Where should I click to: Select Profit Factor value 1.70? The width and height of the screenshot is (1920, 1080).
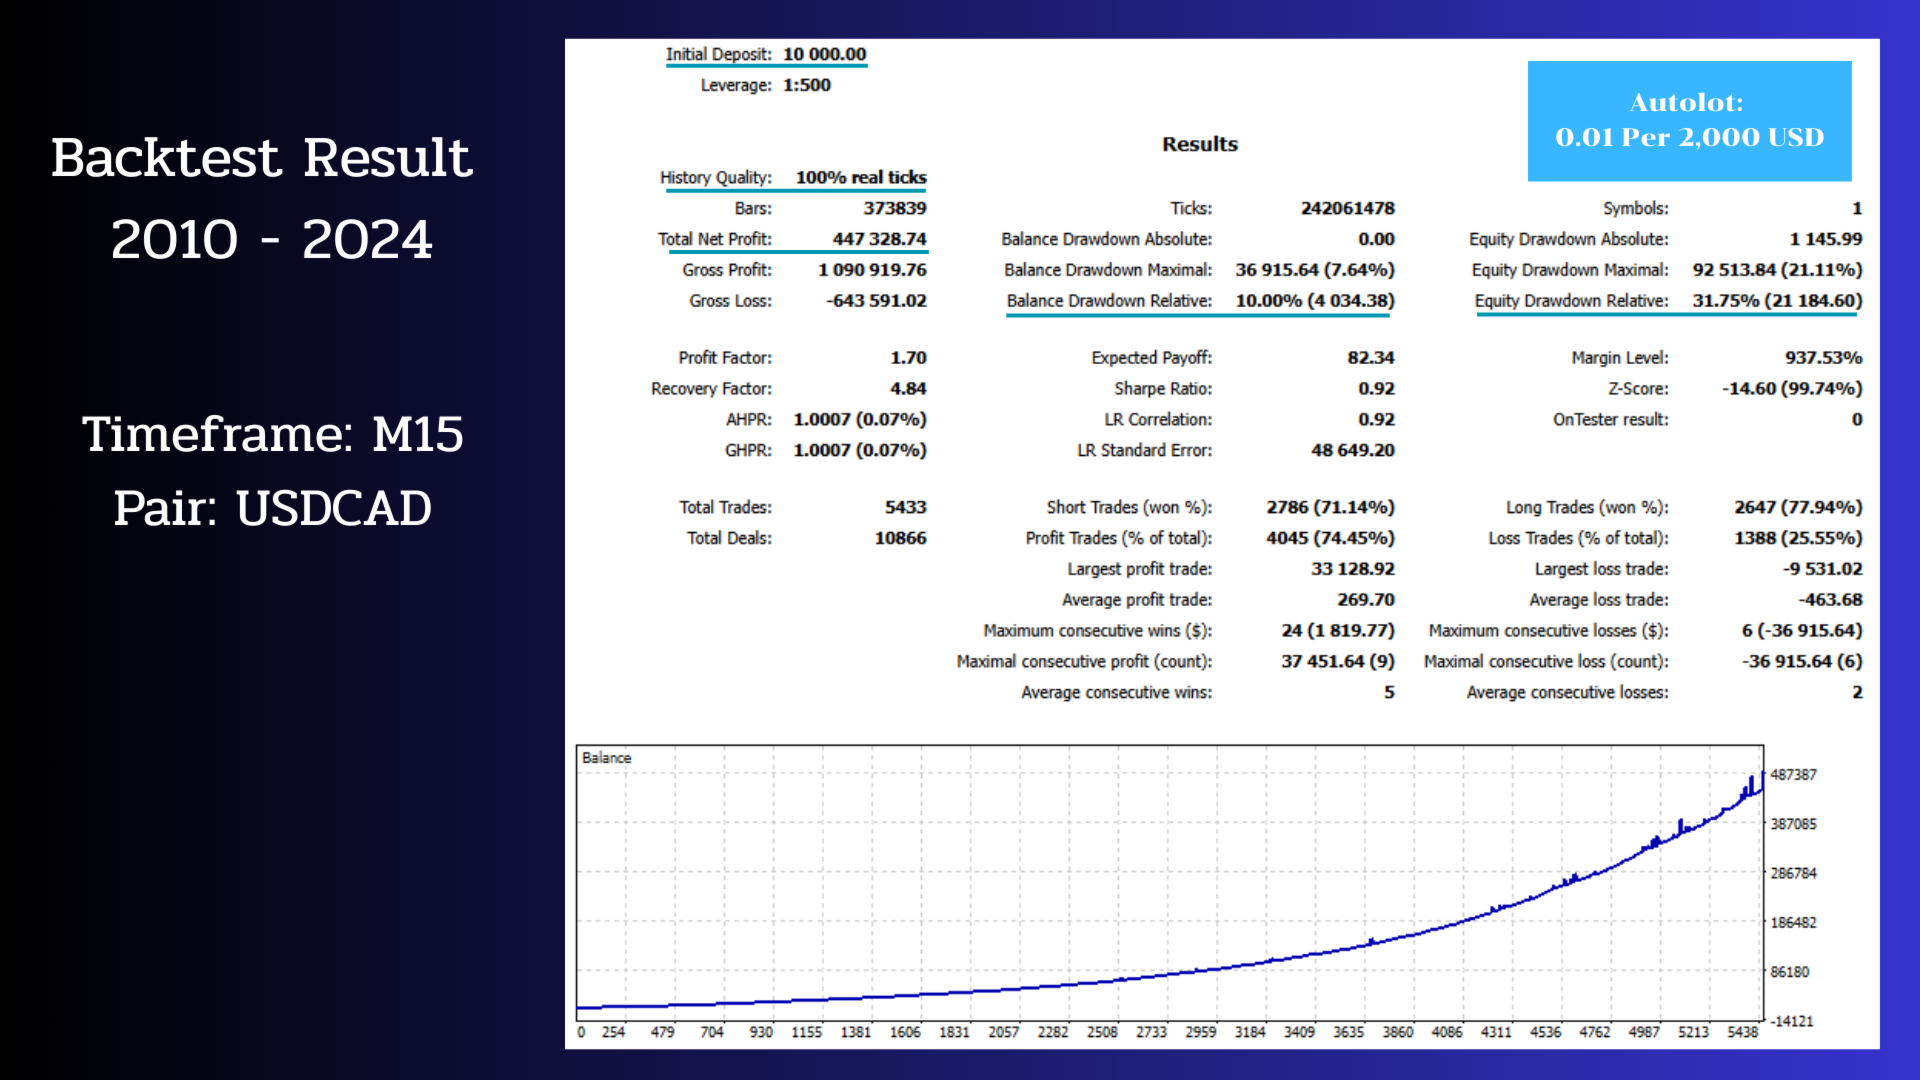click(908, 358)
